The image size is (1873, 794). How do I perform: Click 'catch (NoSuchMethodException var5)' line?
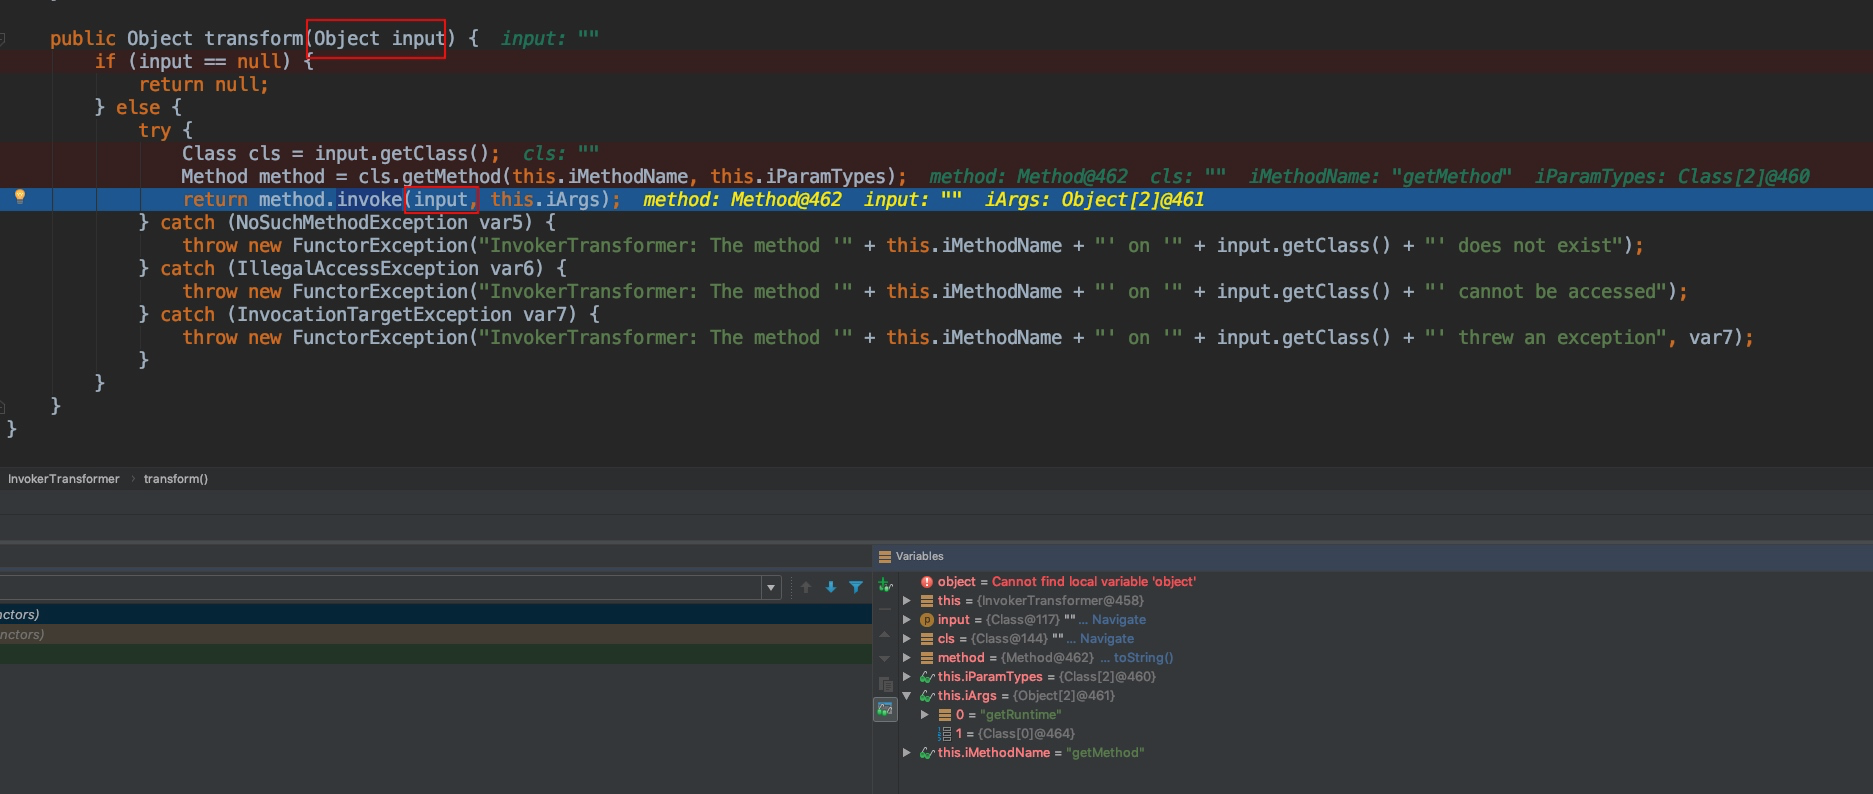pyautogui.click(x=347, y=223)
